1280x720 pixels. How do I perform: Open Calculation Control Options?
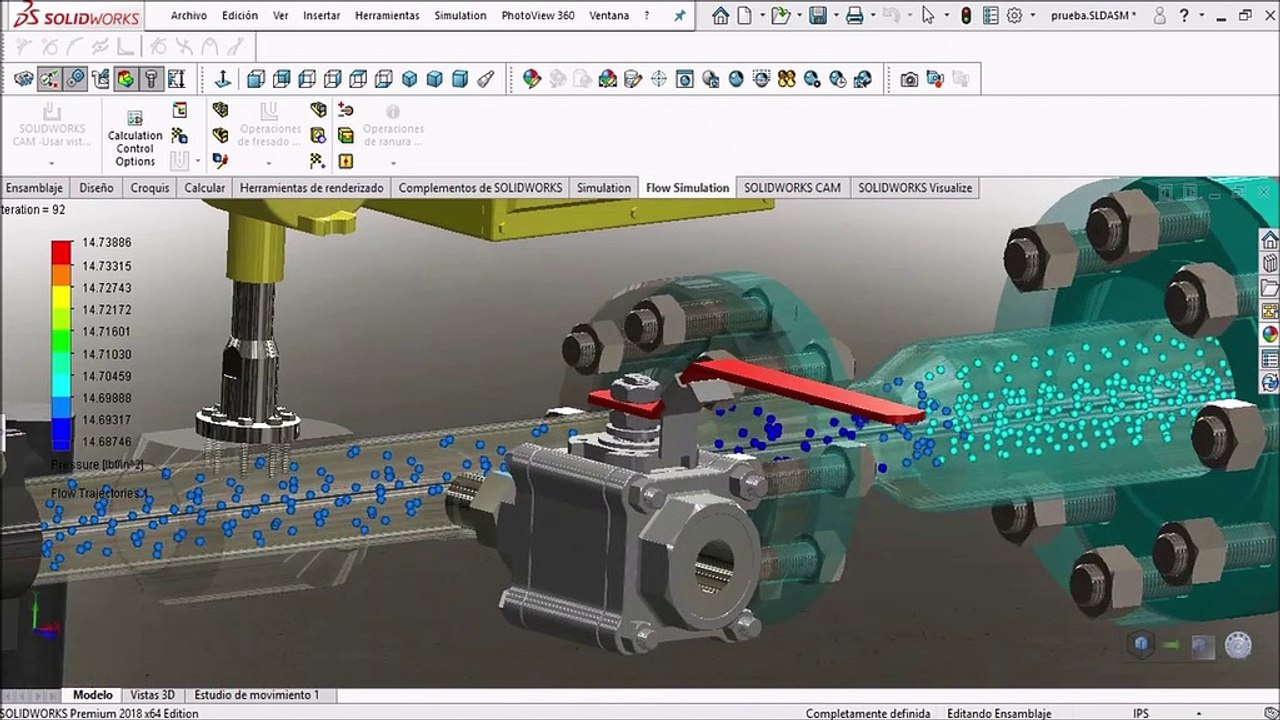click(135, 139)
